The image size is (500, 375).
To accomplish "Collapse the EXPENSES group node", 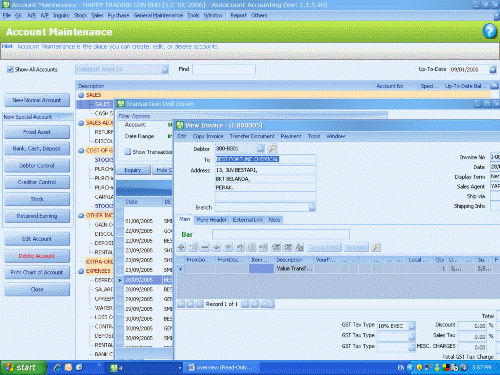I will [81, 271].
